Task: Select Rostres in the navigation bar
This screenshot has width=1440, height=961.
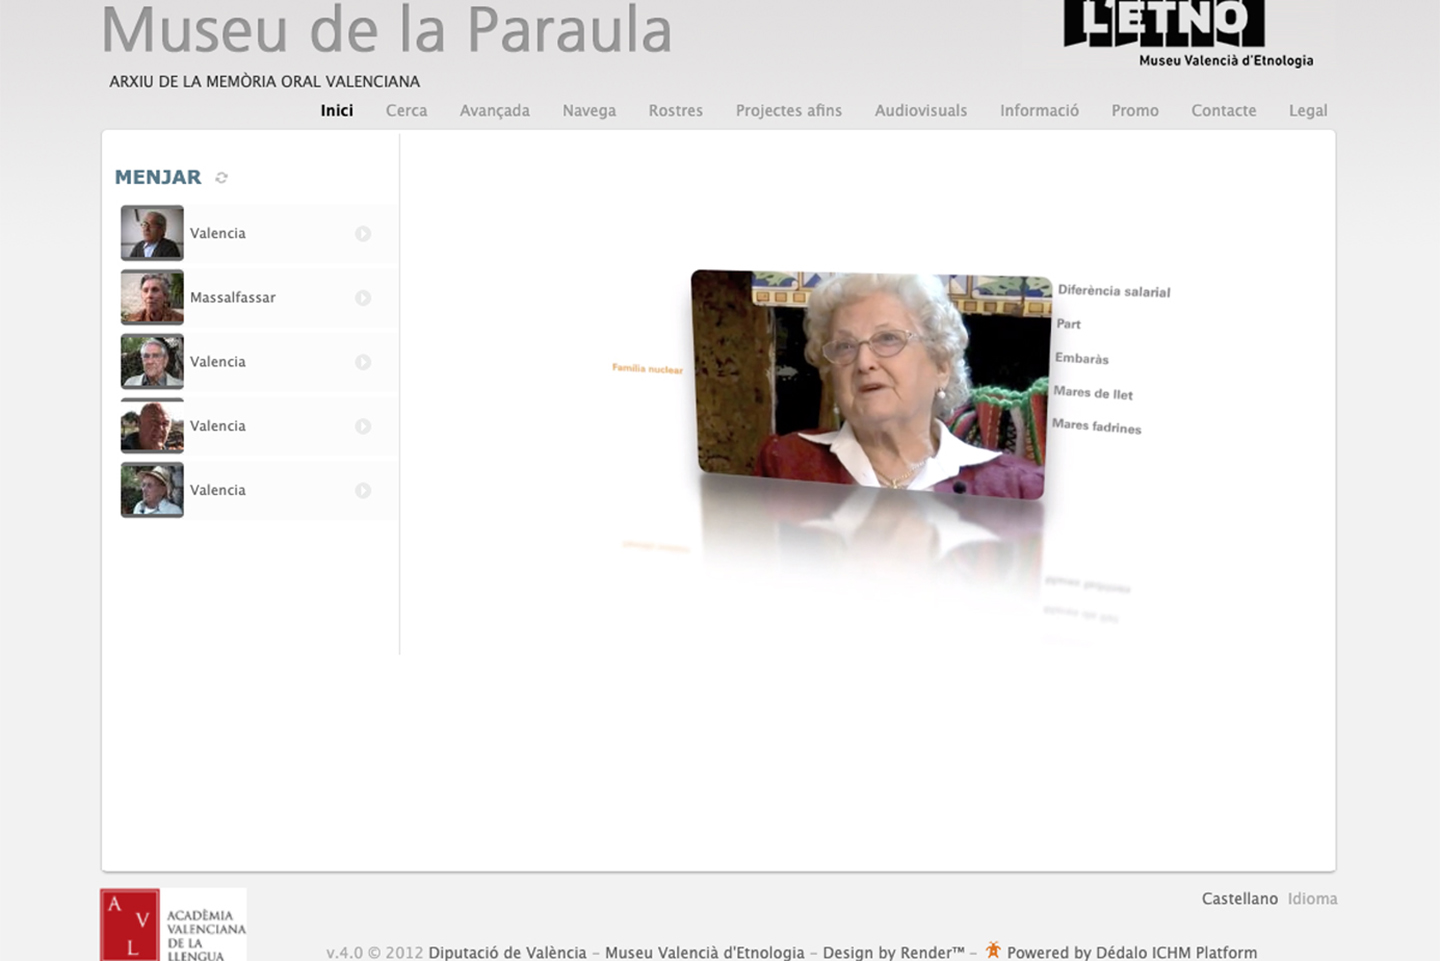Action: 675,111
